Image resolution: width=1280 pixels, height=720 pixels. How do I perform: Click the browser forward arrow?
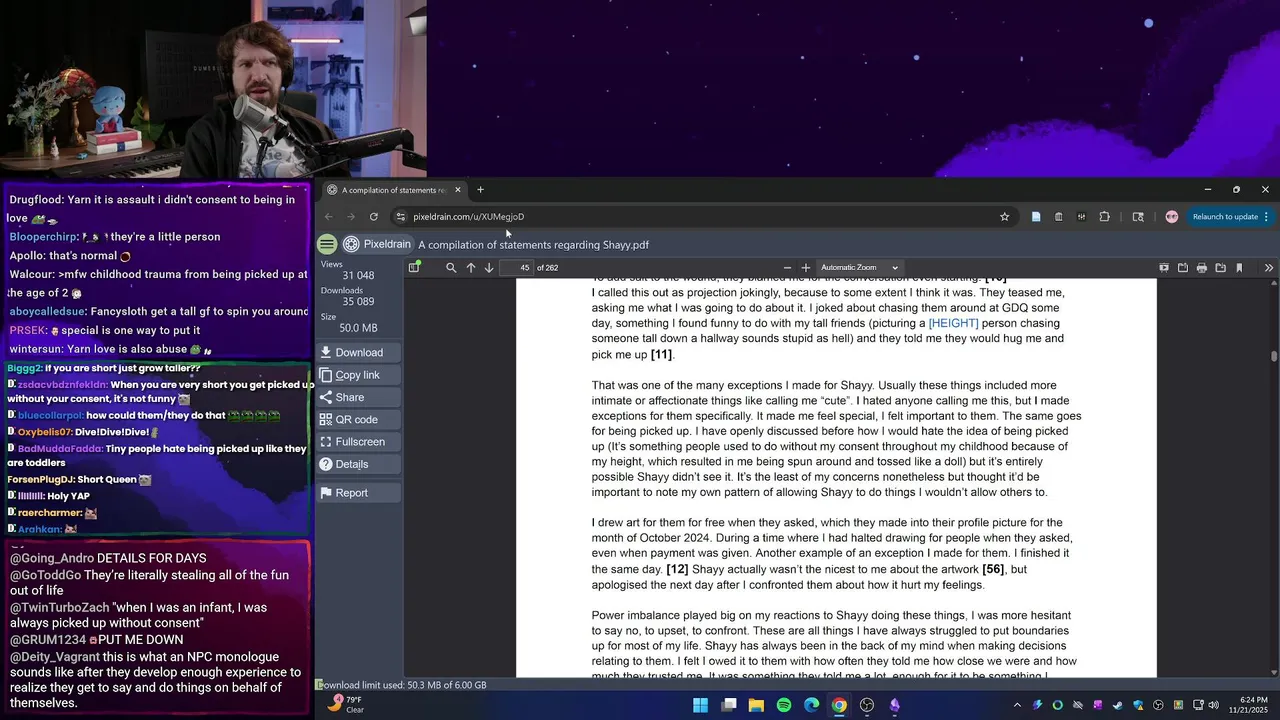[351, 216]
